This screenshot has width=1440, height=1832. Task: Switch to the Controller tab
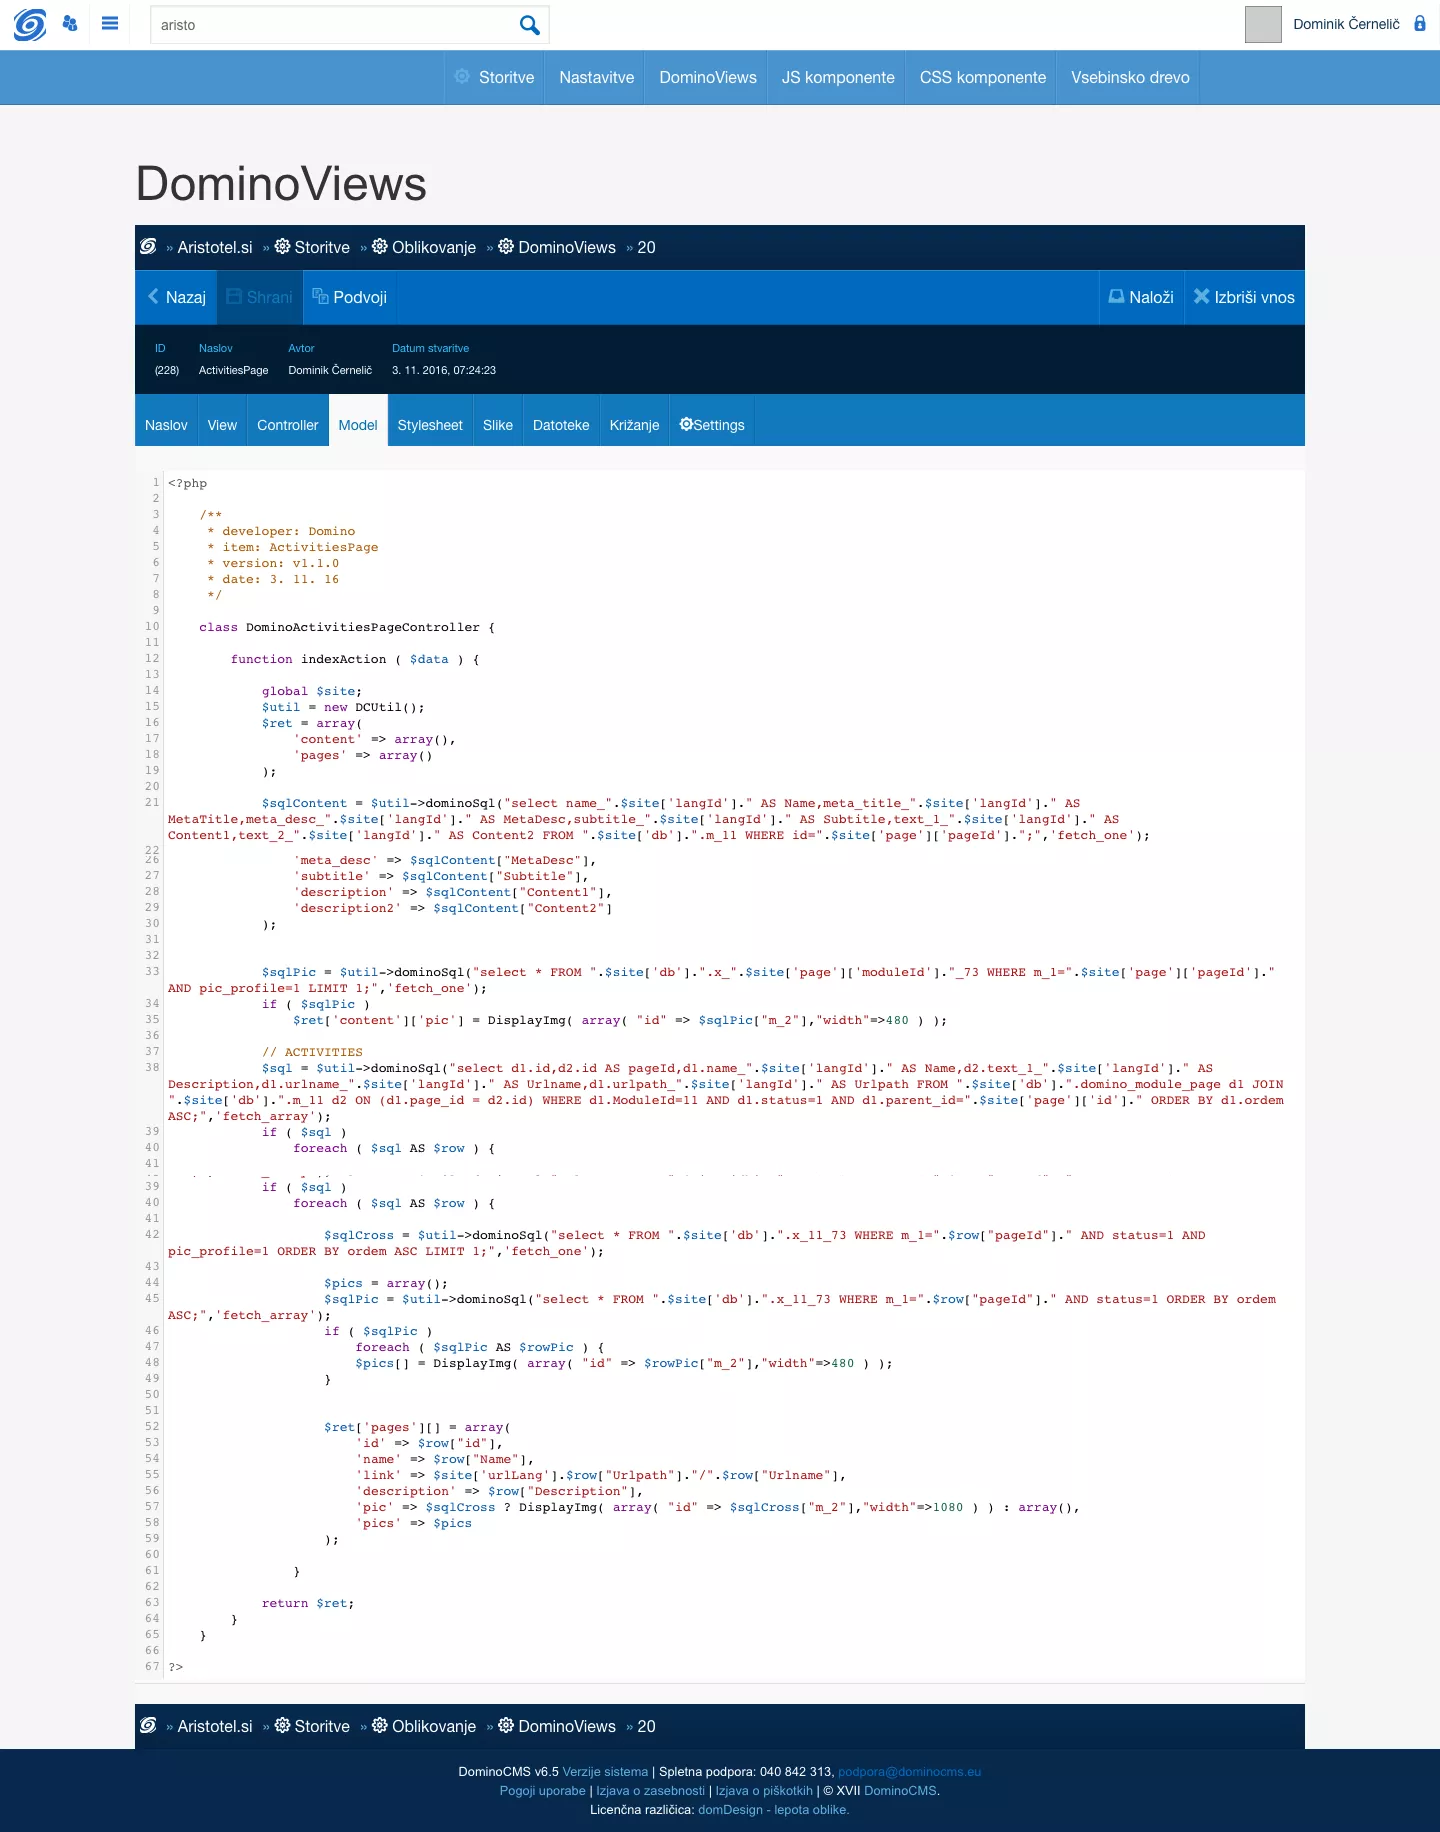pos(287,425)
